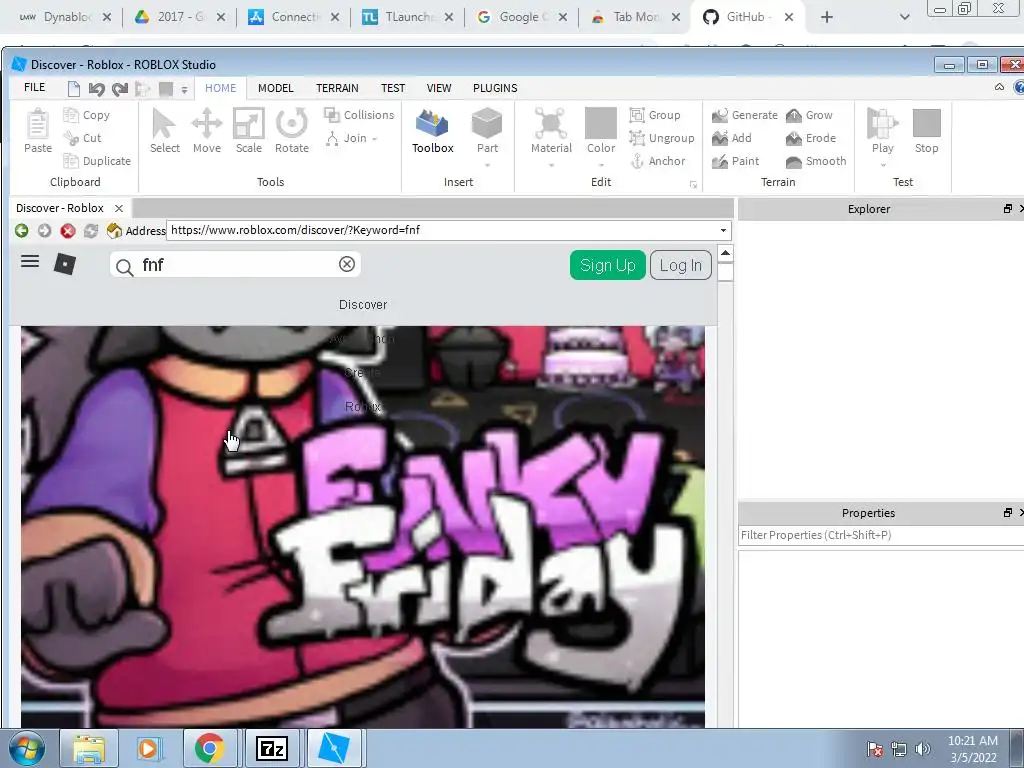The image size is (1024, 768).
Task: Undock the Explorer panel
Action: click(x=1008, y=208)
